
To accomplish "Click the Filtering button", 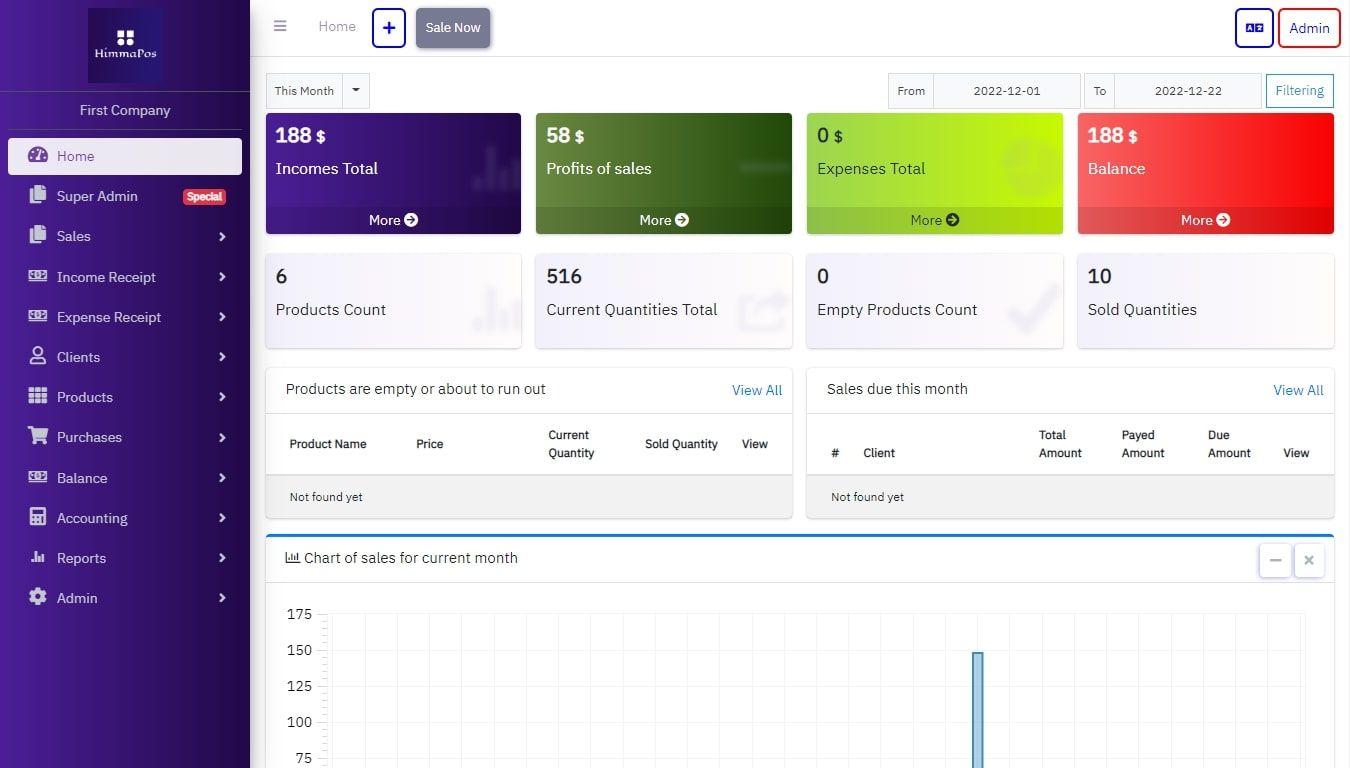I will [1299, 91].
